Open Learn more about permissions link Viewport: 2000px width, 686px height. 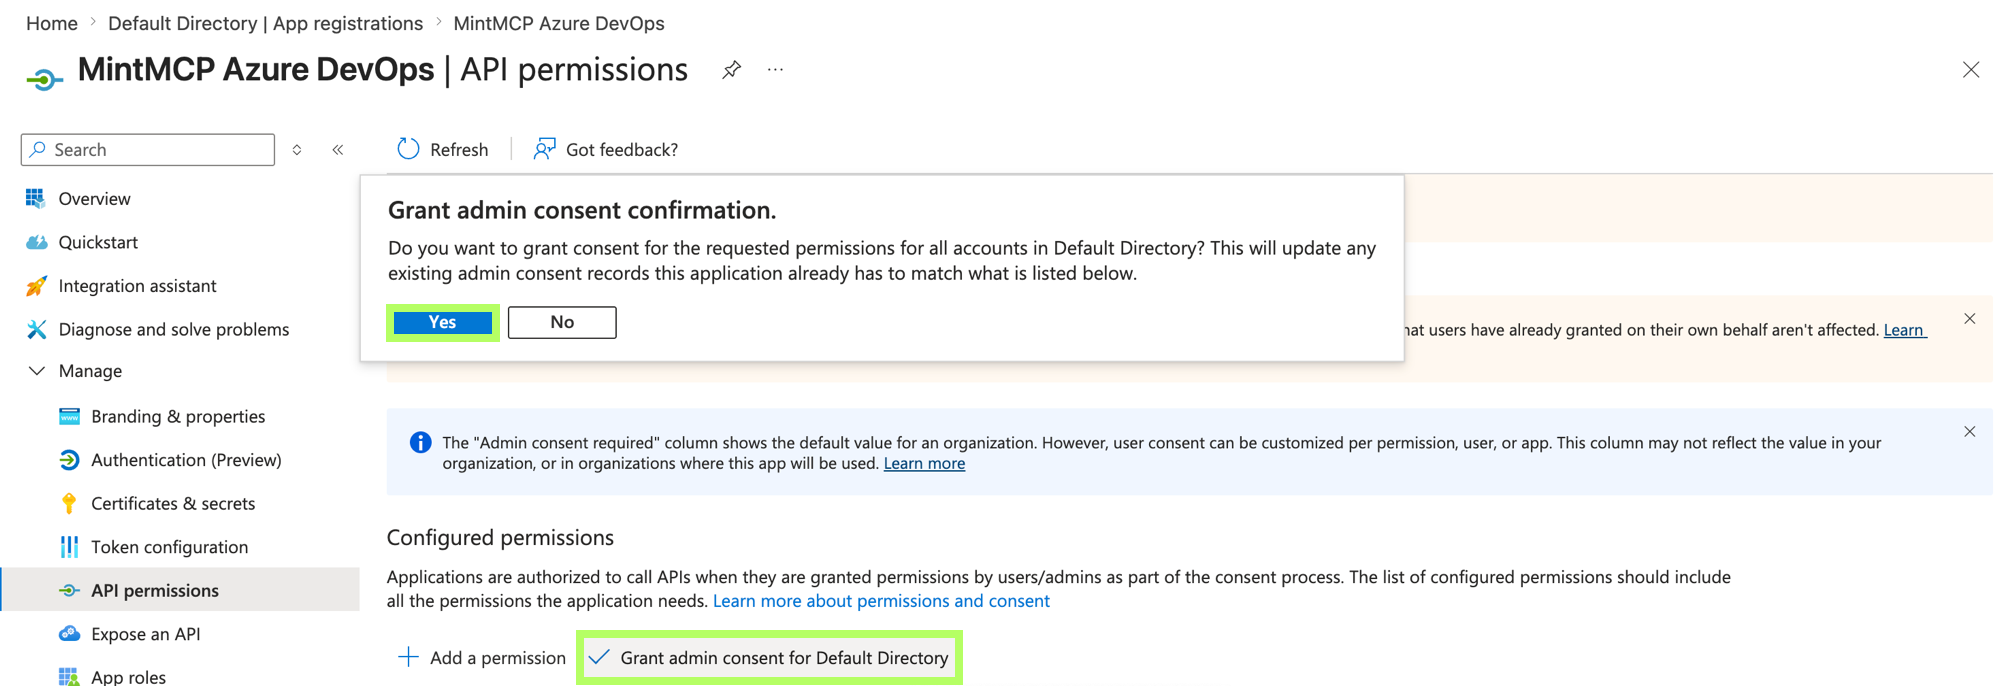[x=881, y=601]
